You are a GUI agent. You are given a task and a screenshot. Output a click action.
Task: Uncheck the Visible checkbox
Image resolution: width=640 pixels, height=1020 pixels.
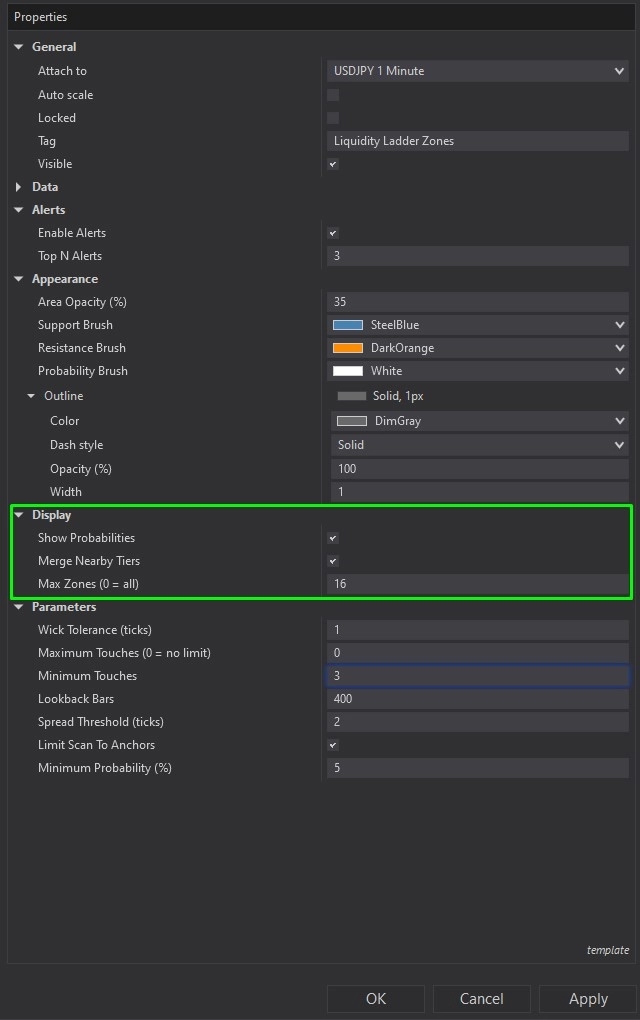coord(333,164)
